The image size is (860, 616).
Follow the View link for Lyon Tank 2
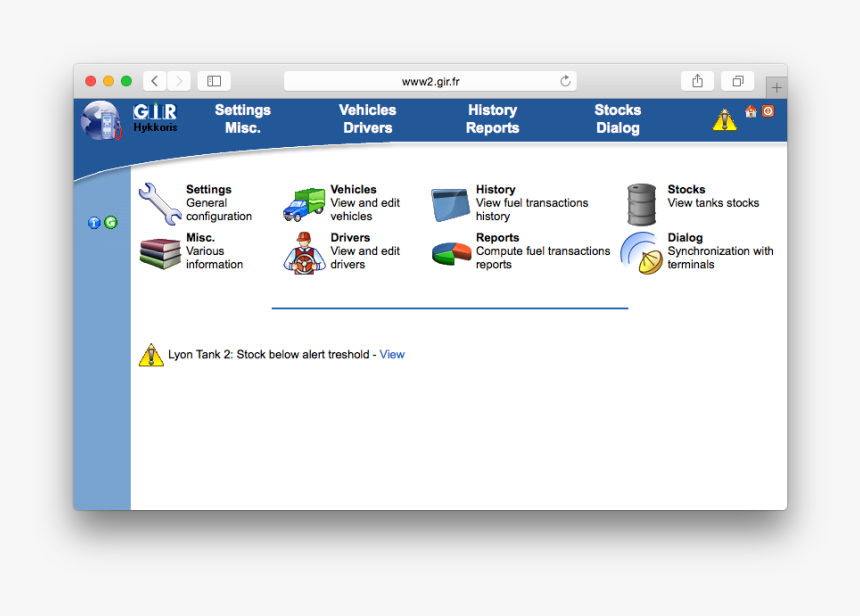[392, 354]
